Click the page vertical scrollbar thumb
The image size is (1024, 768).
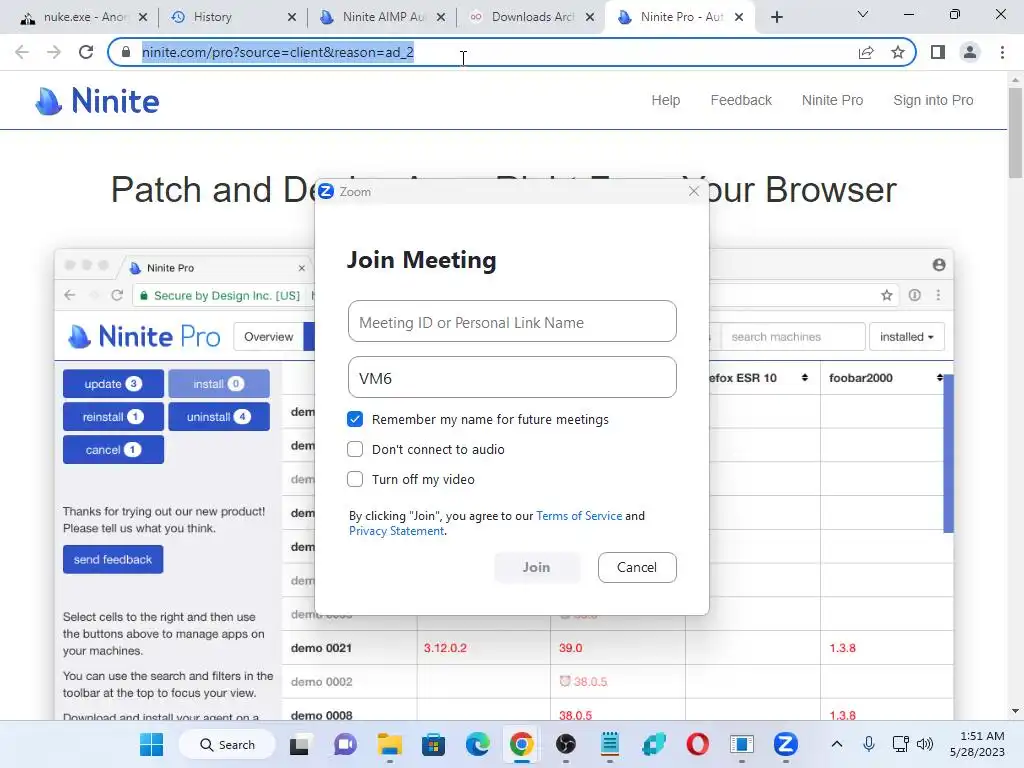[1015, 132]
